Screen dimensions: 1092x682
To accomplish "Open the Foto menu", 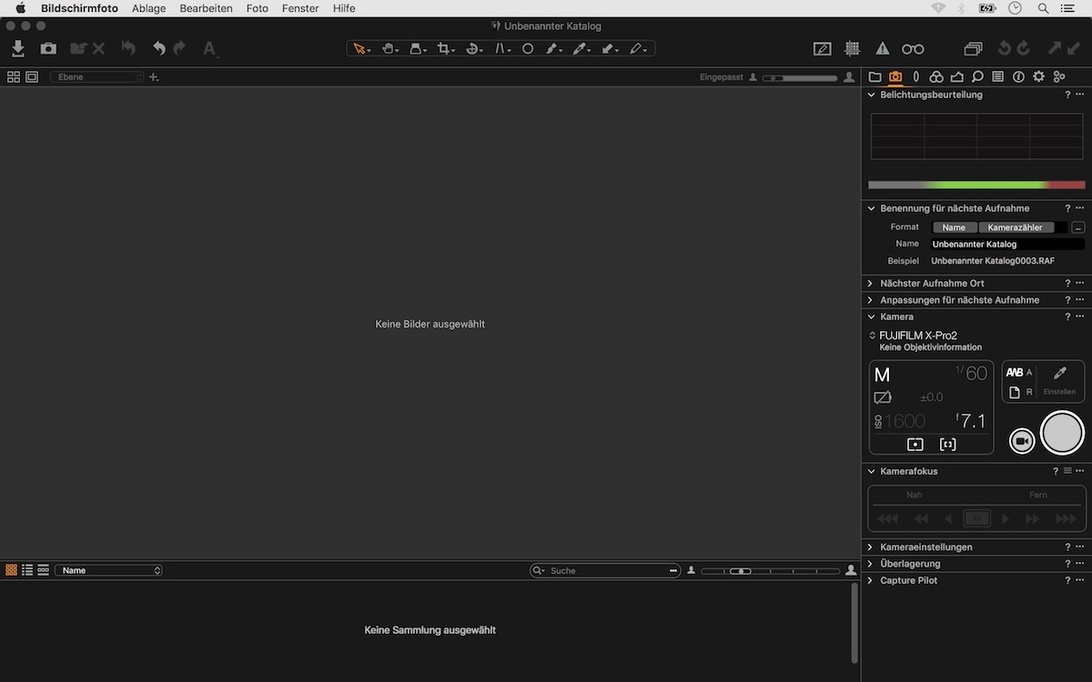I will pos(257,8).
